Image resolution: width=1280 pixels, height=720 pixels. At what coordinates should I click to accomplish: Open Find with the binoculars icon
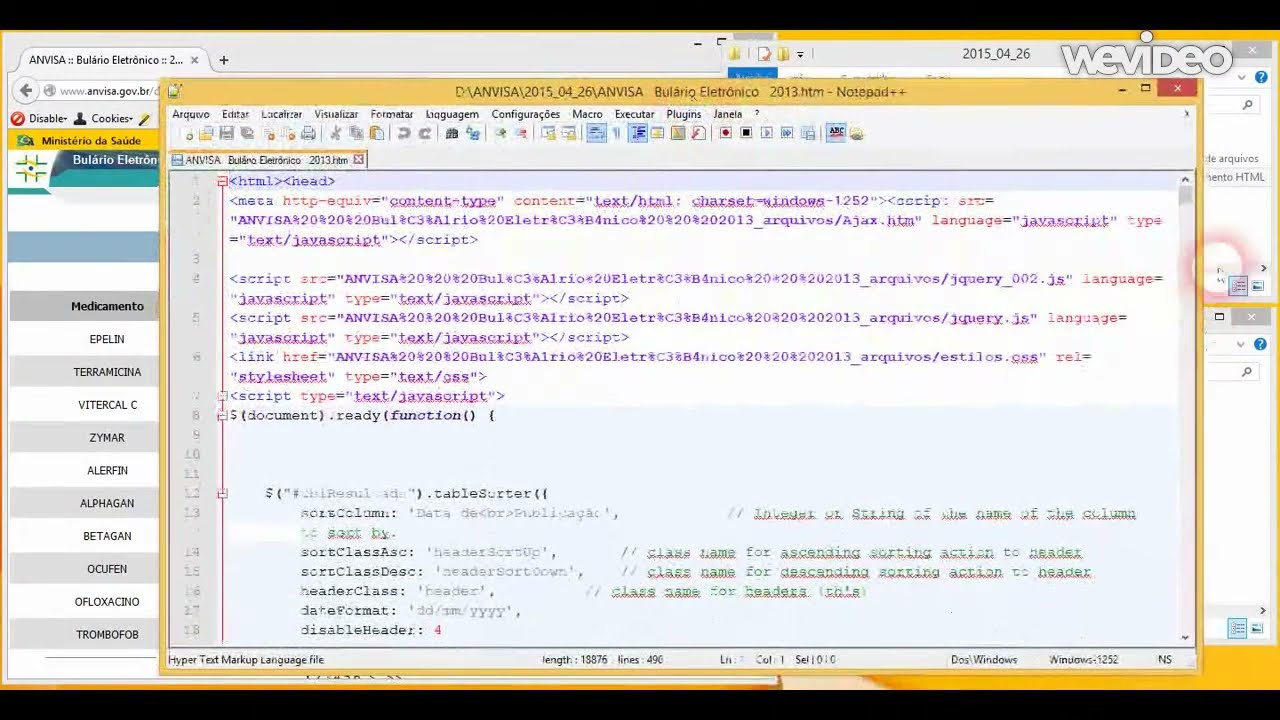[x=451, y=133]
